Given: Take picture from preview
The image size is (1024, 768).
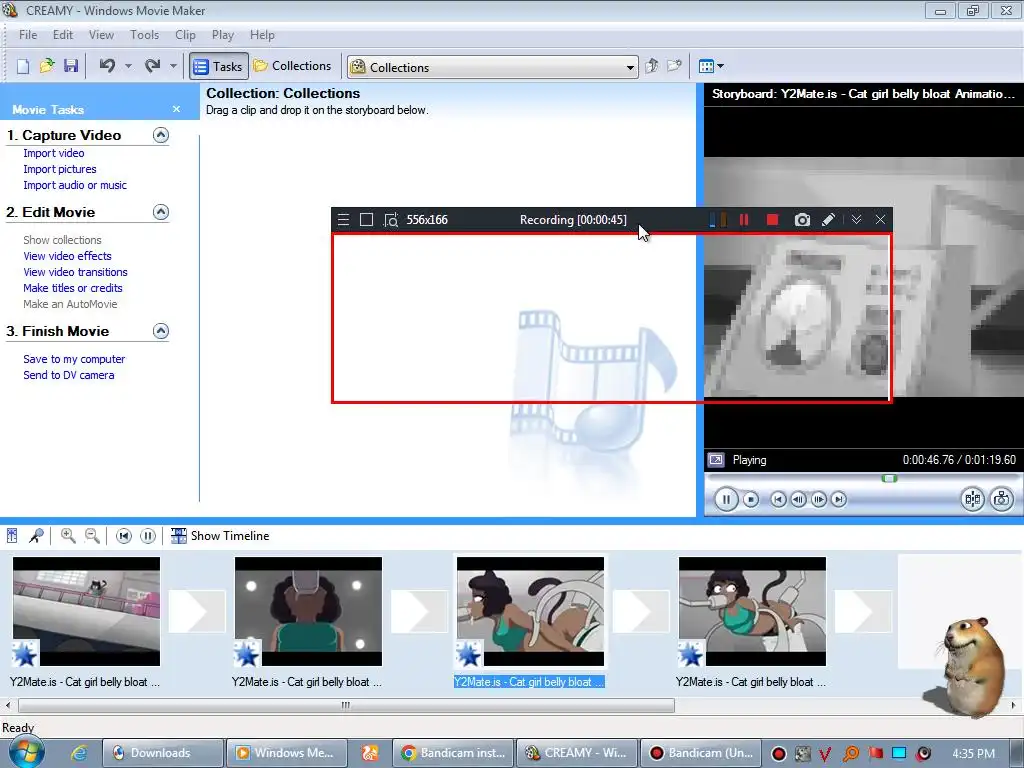Looking at the screenshot, I should 1002,500.
